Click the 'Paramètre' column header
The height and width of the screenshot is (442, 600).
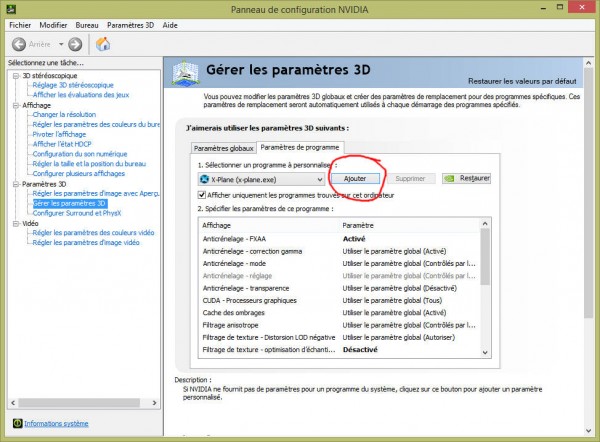coord(410,225)
